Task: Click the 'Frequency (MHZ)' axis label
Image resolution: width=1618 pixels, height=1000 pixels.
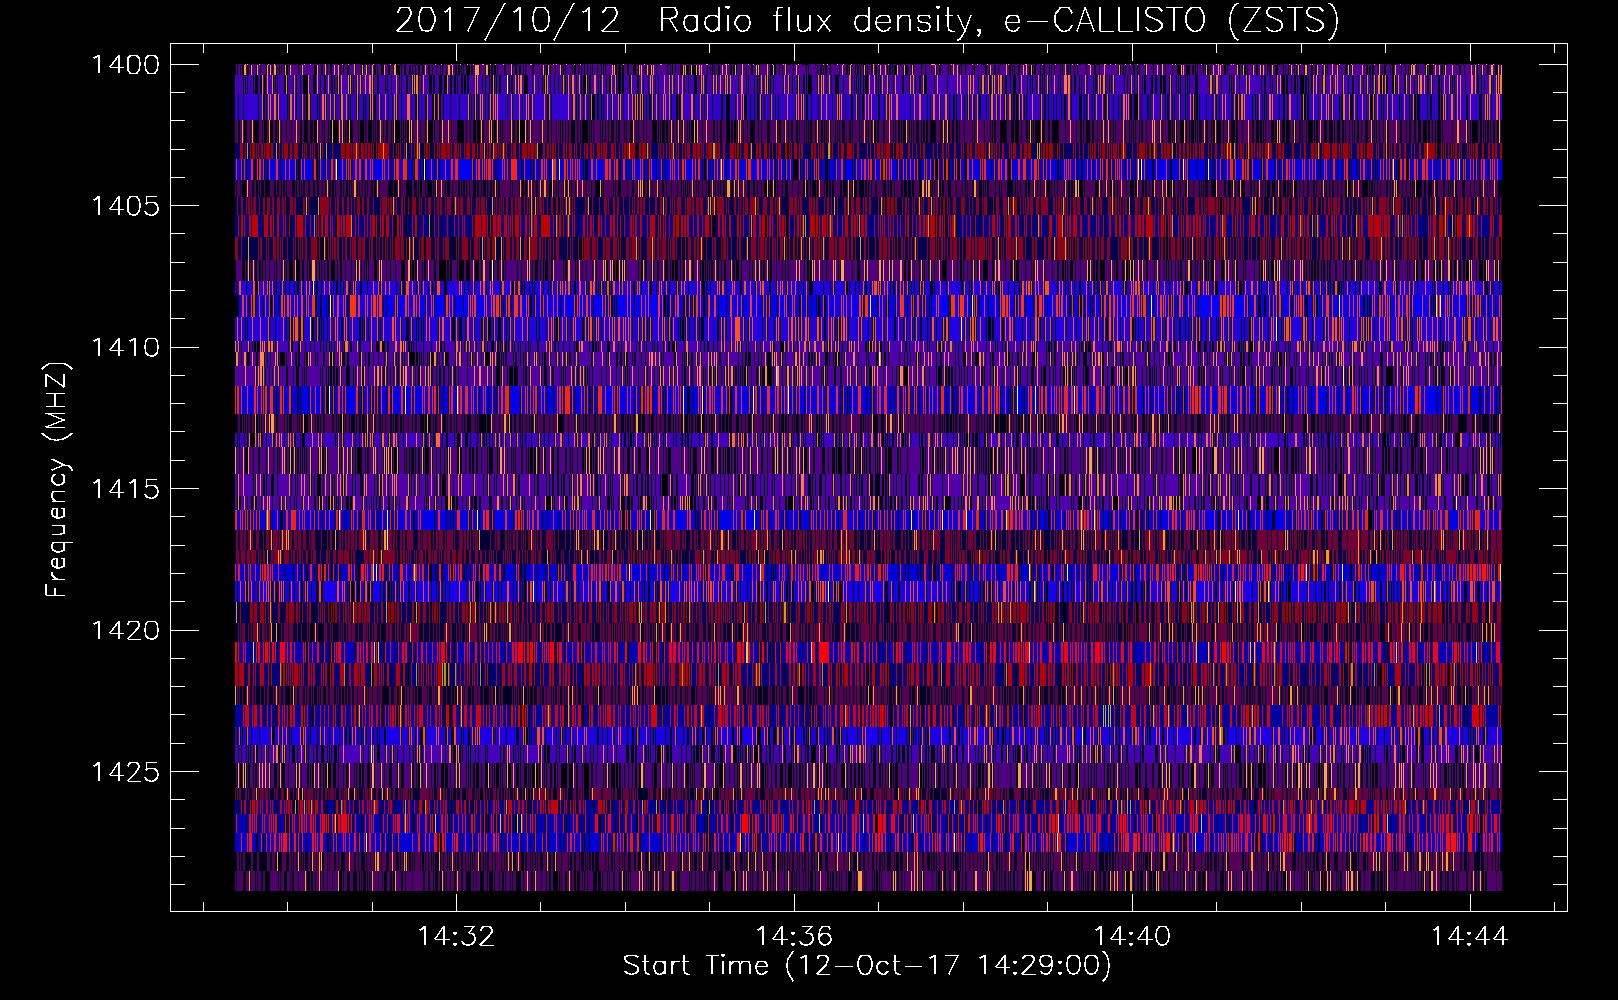Action: (x=57, y=480)
